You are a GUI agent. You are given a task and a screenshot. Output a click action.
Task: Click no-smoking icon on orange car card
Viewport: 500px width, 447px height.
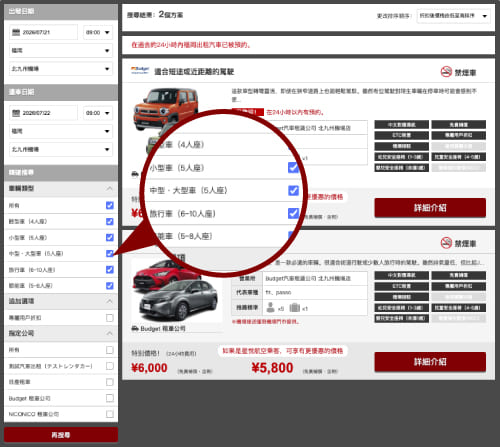tap(446, 72)
